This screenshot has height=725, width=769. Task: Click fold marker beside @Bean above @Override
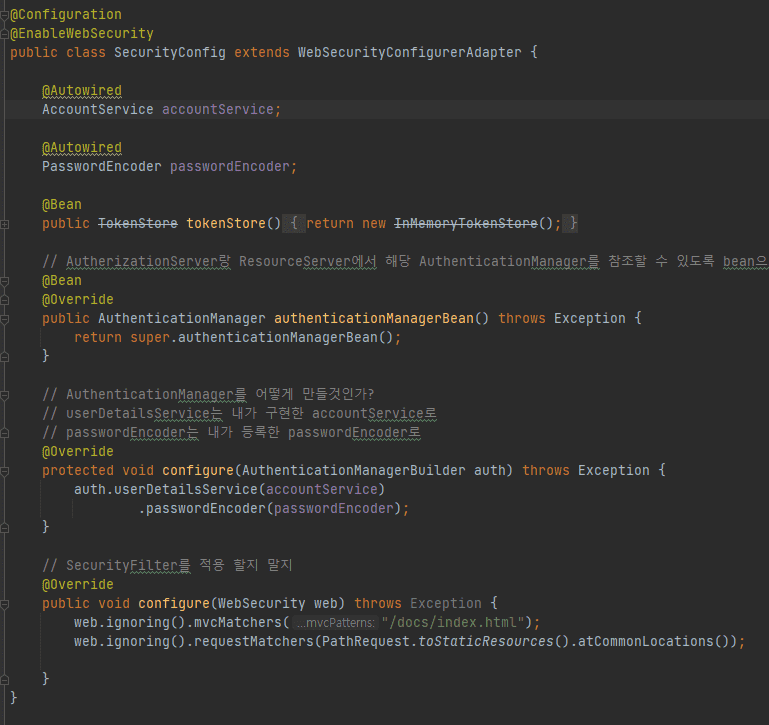(4, 282)
